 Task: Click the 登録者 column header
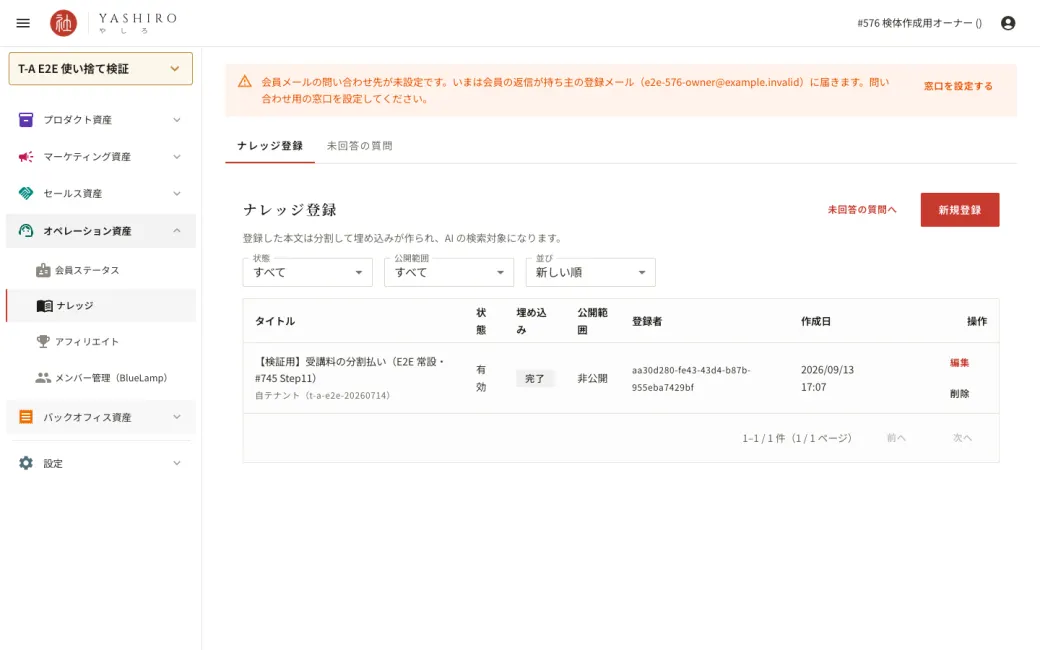[647, 321]
